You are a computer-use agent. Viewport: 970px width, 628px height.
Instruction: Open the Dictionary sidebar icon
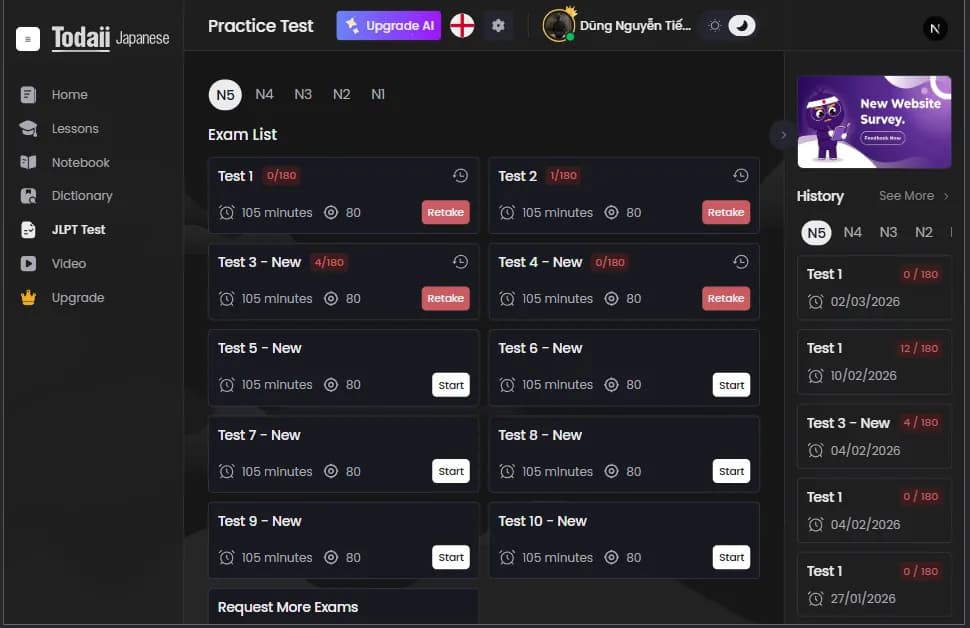coord(29,196)
